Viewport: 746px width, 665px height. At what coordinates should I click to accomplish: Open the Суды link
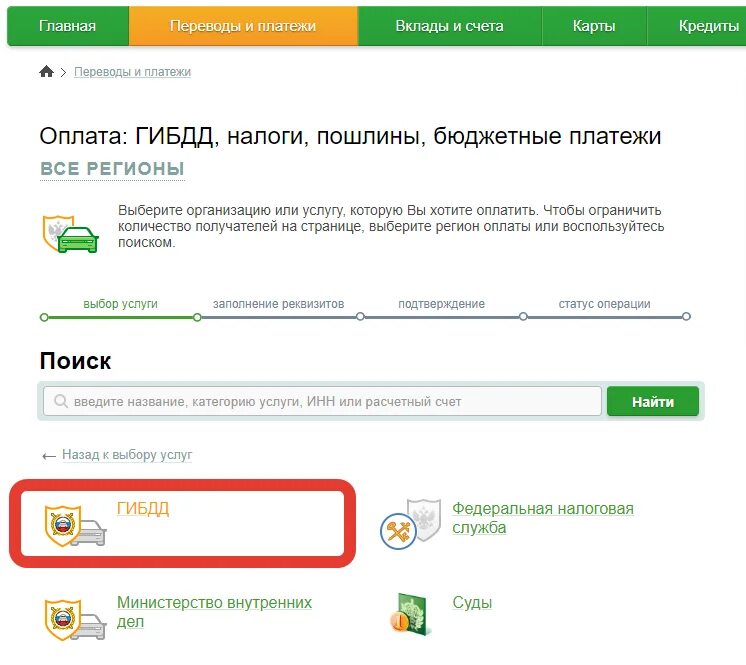pos(472,603)
